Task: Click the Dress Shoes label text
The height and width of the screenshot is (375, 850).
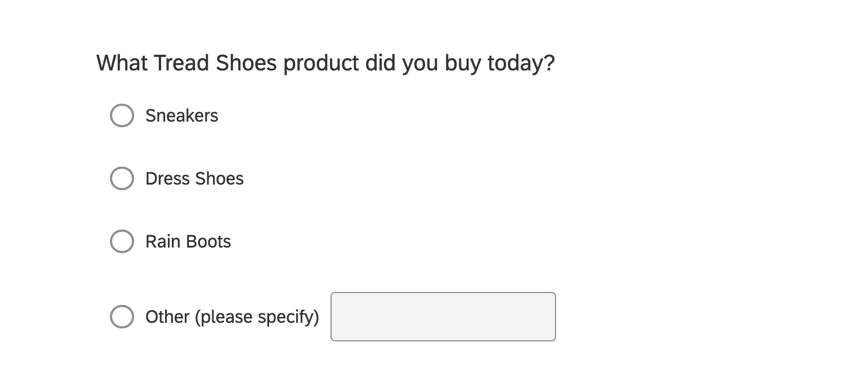Action: [x=195, y=178]
